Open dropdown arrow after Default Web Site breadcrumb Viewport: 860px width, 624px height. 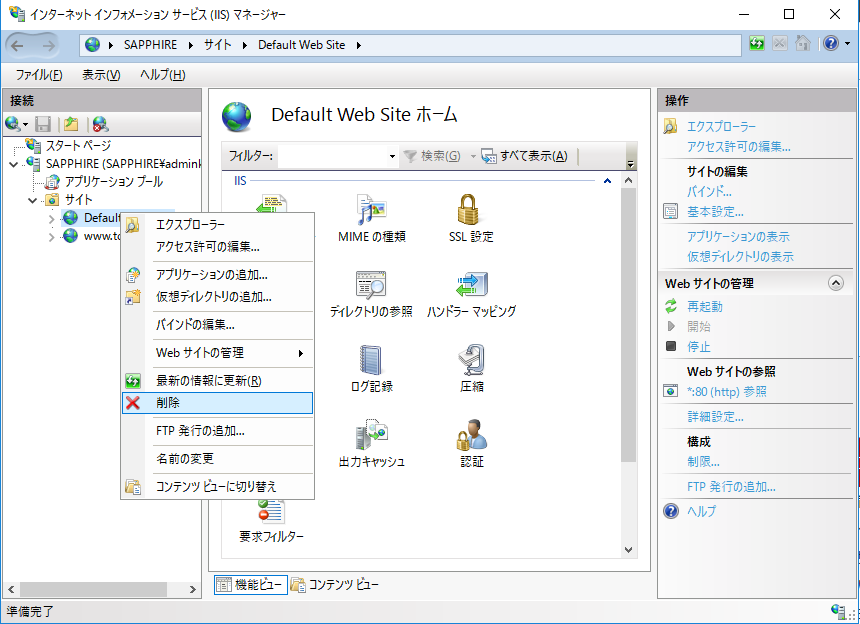point(359,45)
